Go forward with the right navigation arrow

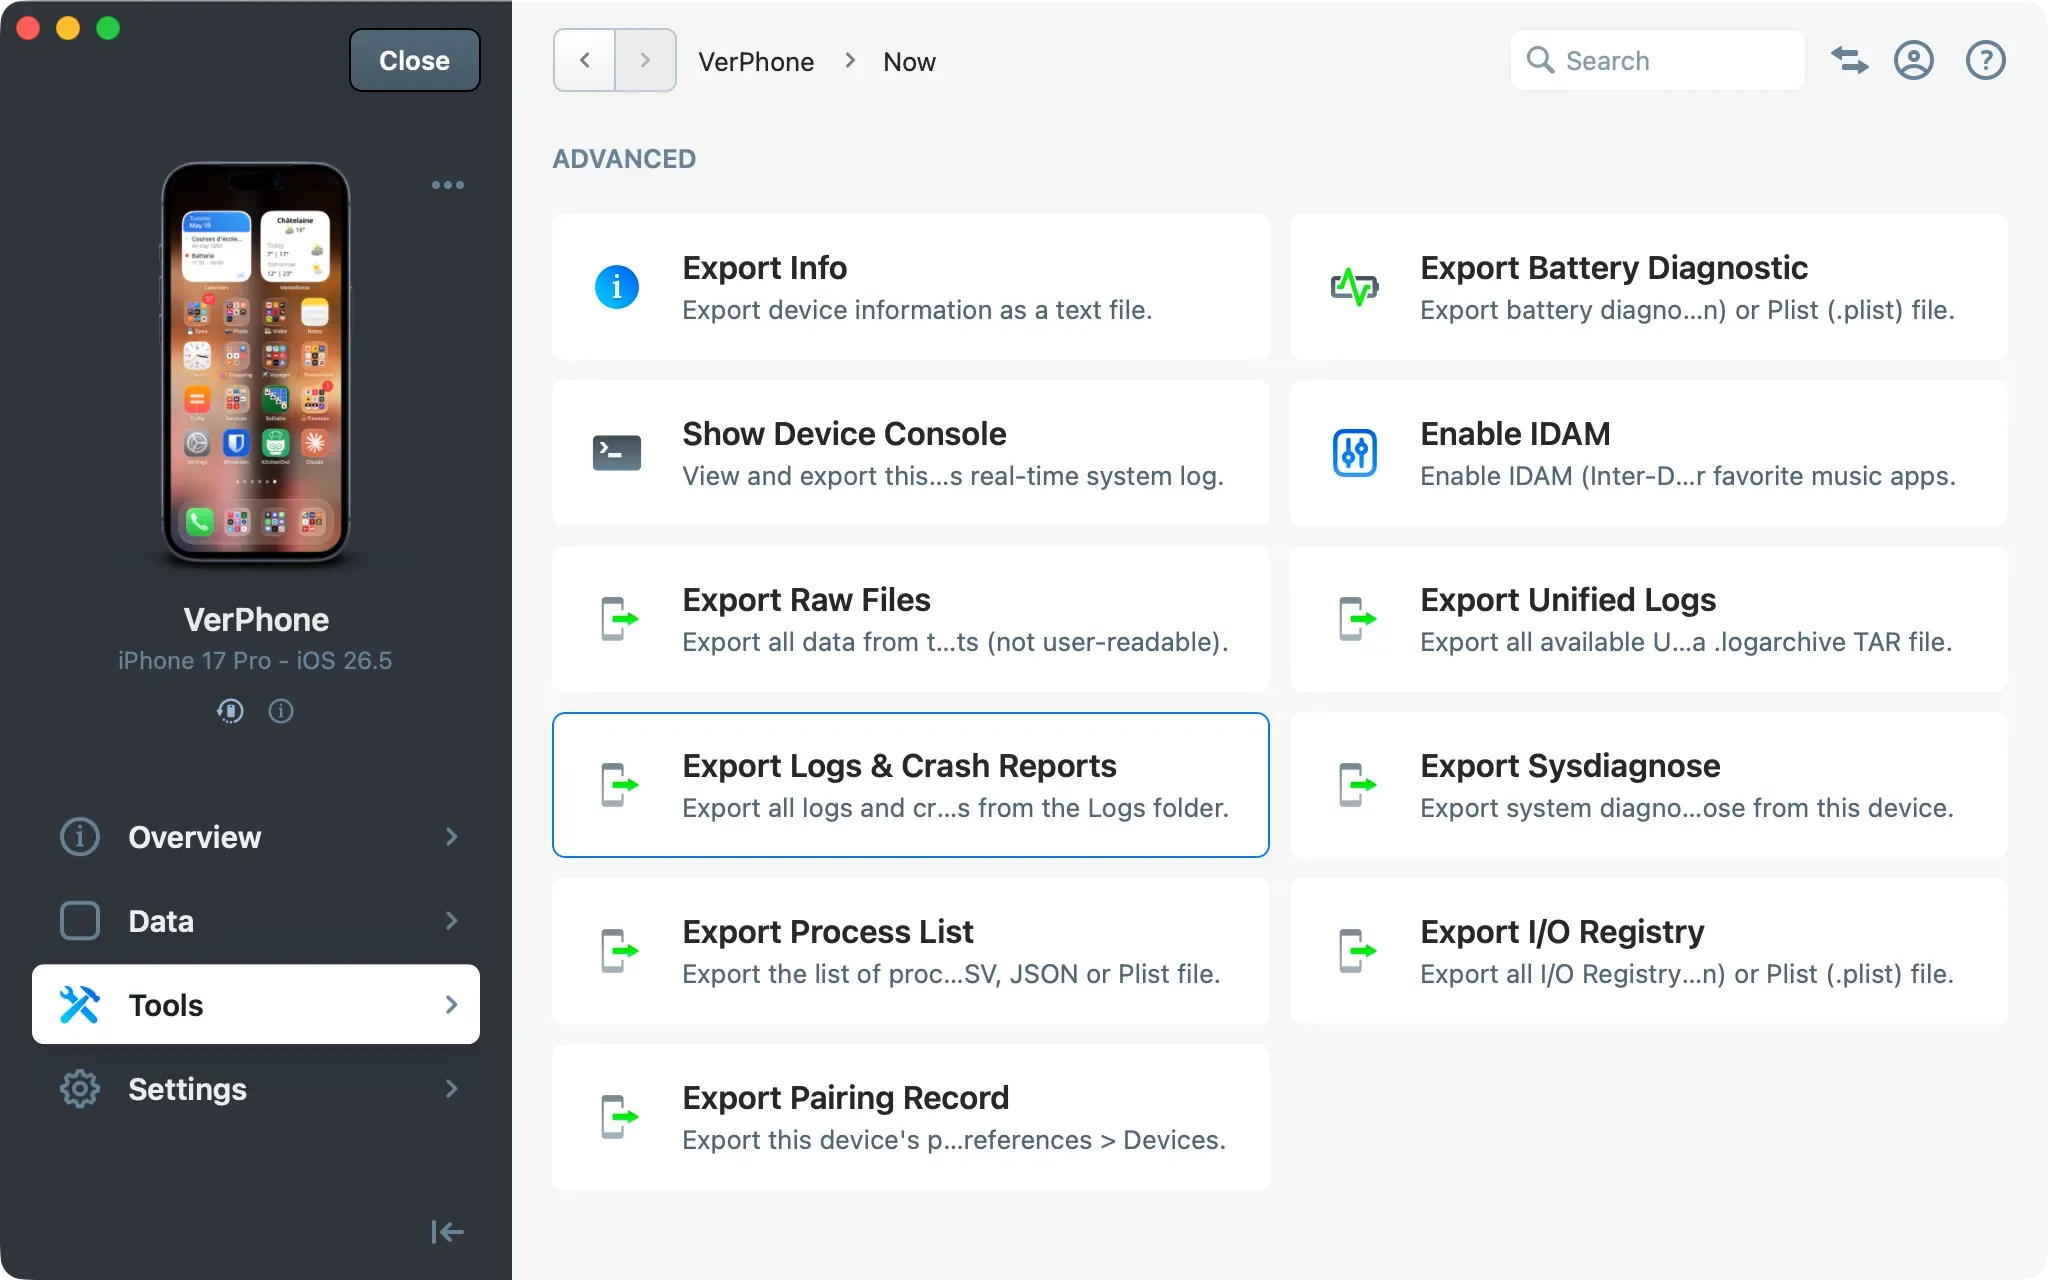[x=645, y=61]
